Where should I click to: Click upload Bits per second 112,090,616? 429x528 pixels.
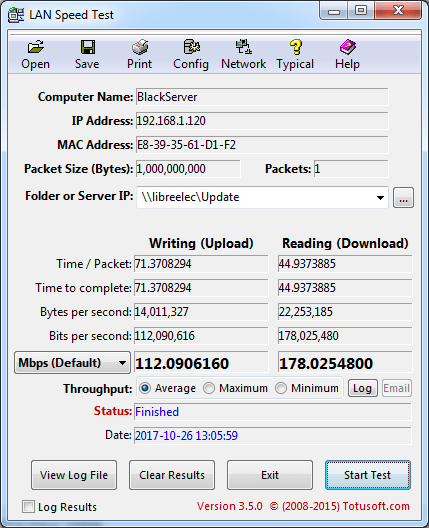coord(201,336)
